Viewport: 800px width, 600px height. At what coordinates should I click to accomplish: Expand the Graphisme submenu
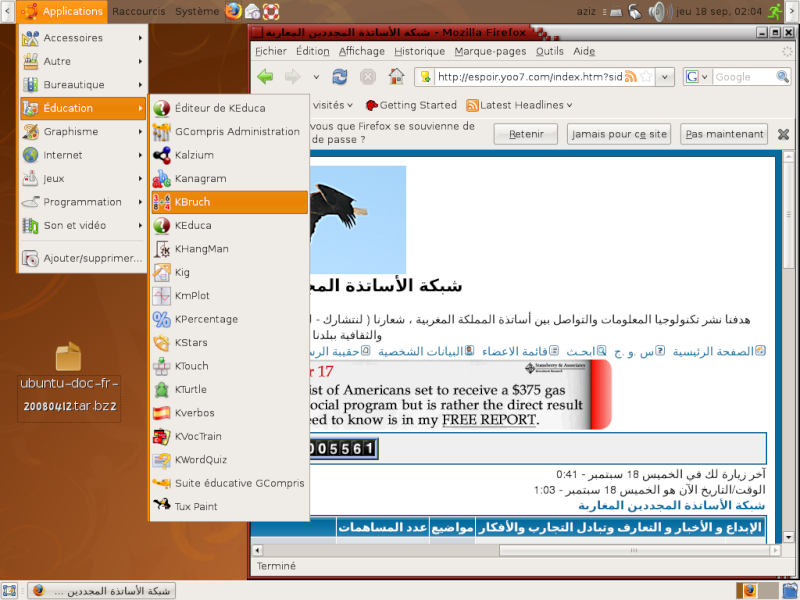(x=83, y=132)
